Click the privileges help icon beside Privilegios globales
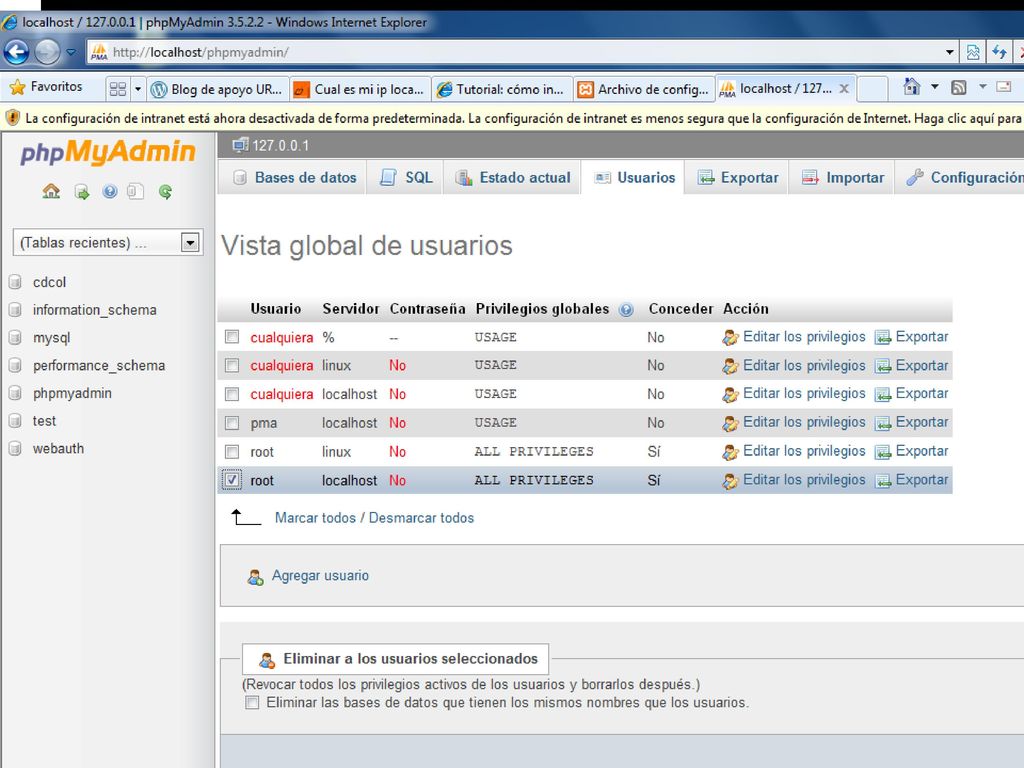The width and height of the screenshot is (1024, 768). click(x=626, y=310)
